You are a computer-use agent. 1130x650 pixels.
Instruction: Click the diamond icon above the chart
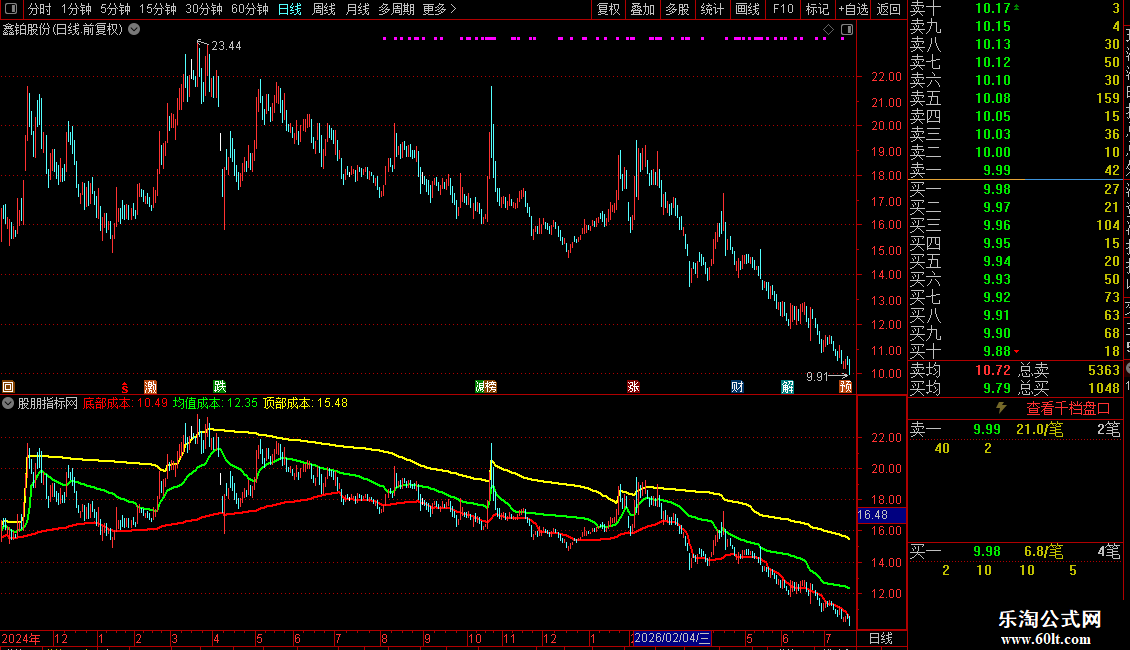(828, 30)
